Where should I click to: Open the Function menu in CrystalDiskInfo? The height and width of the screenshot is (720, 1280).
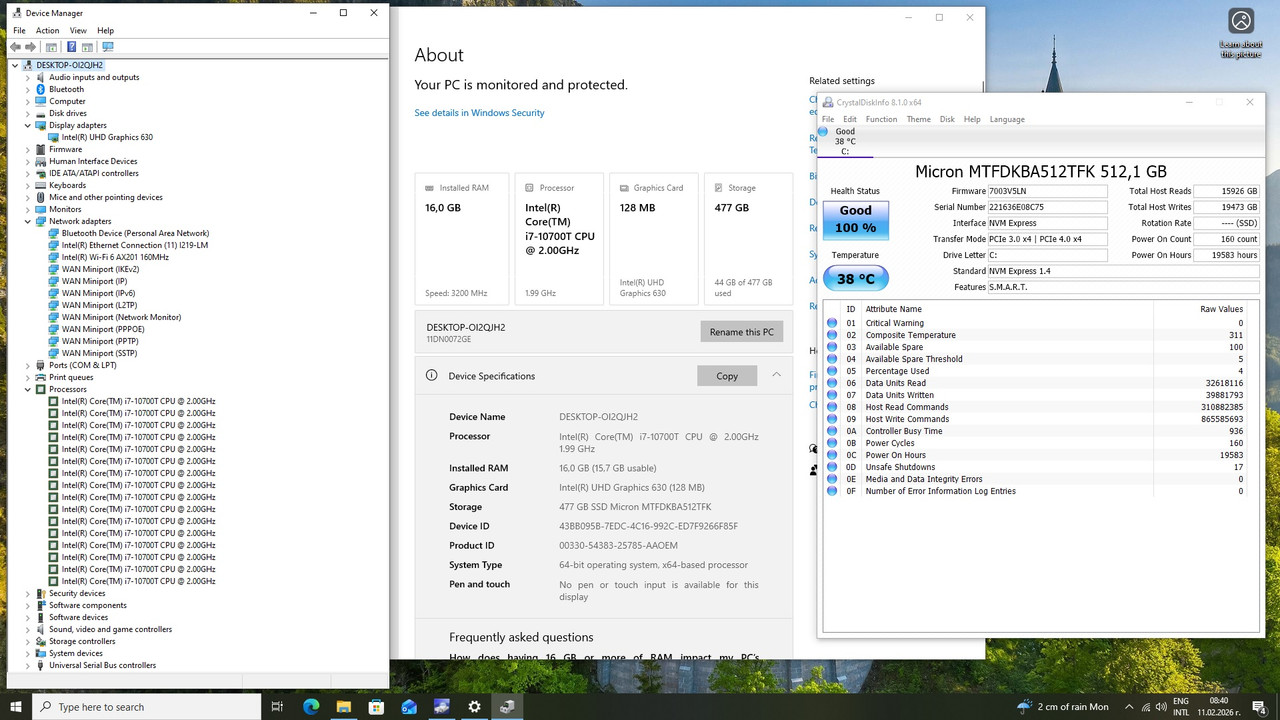pos(881,119)
